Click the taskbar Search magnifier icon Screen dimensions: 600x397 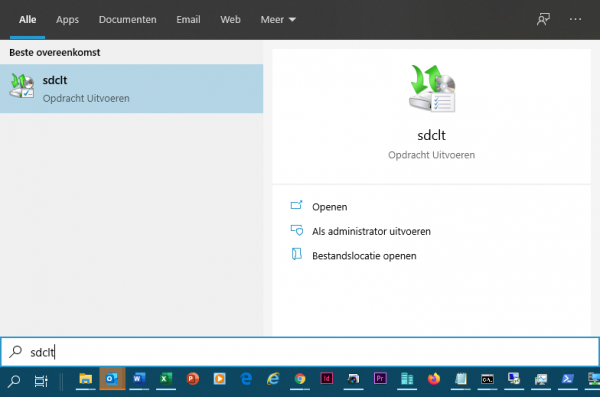click(x=14, y=381)
